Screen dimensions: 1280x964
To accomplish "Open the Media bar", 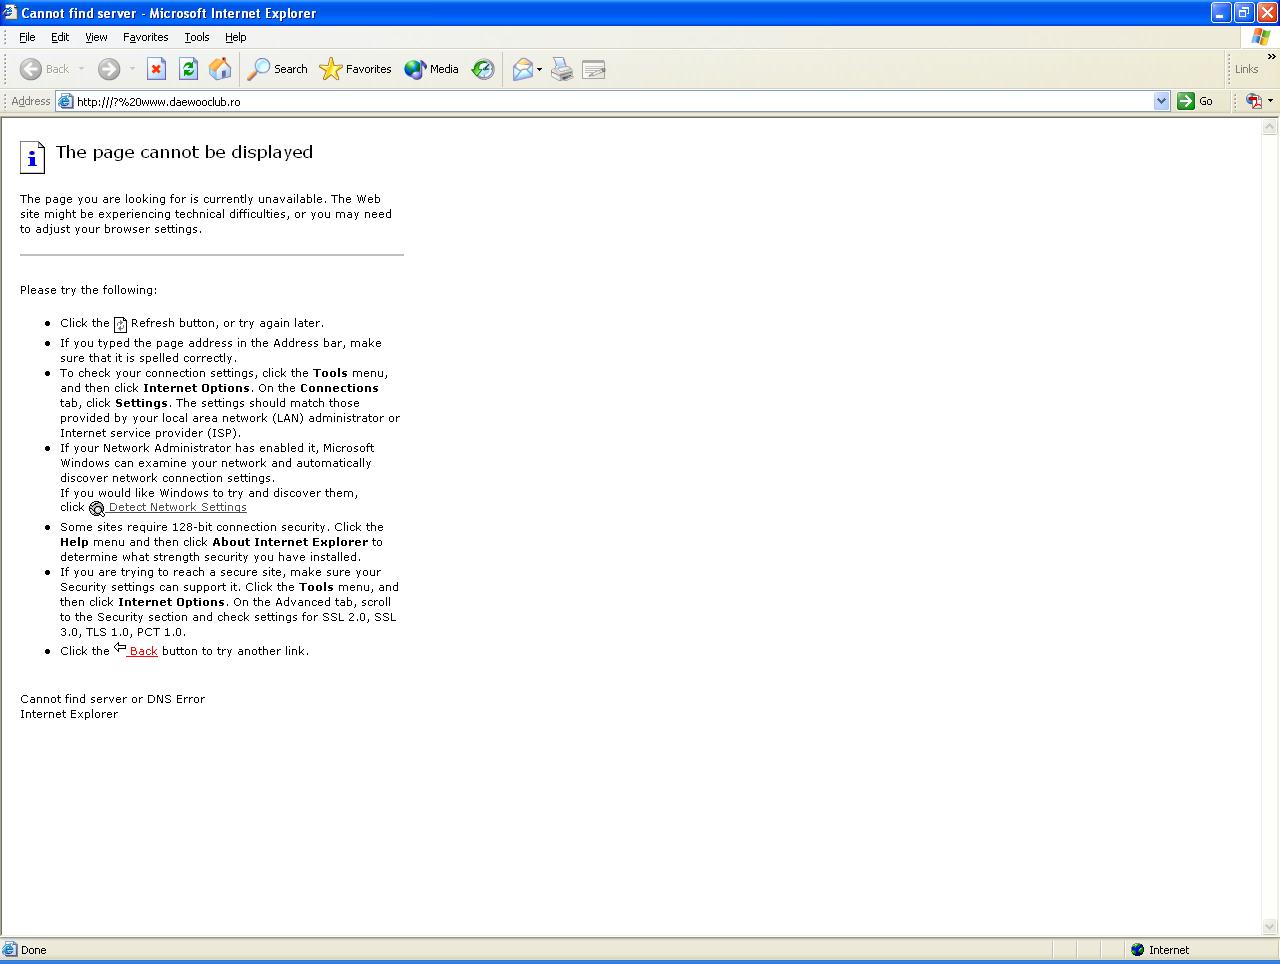I will click(x=432, y=69).
